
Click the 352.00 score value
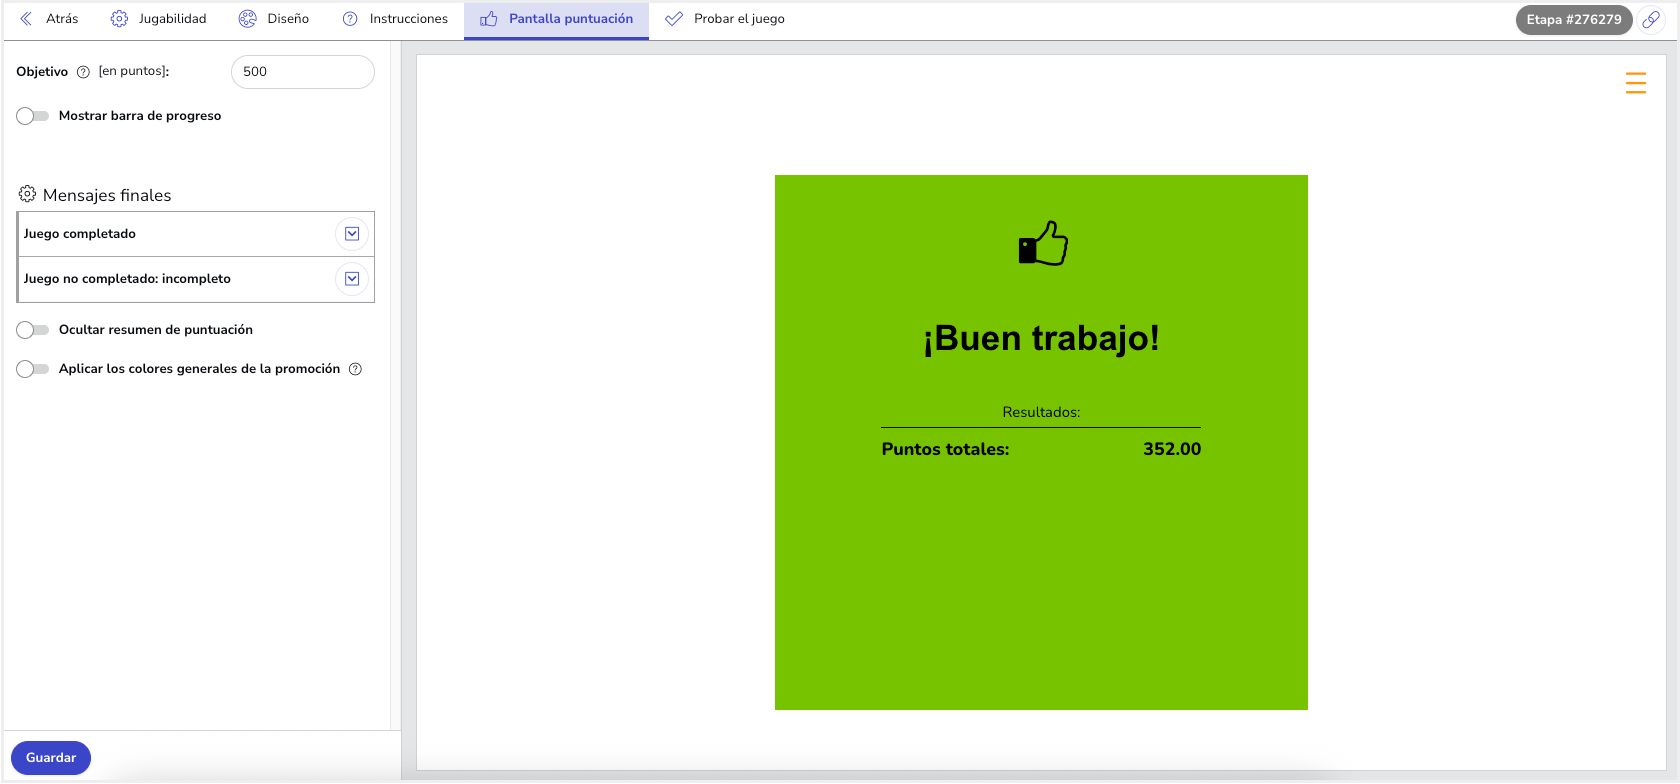tap(1172, 449)
